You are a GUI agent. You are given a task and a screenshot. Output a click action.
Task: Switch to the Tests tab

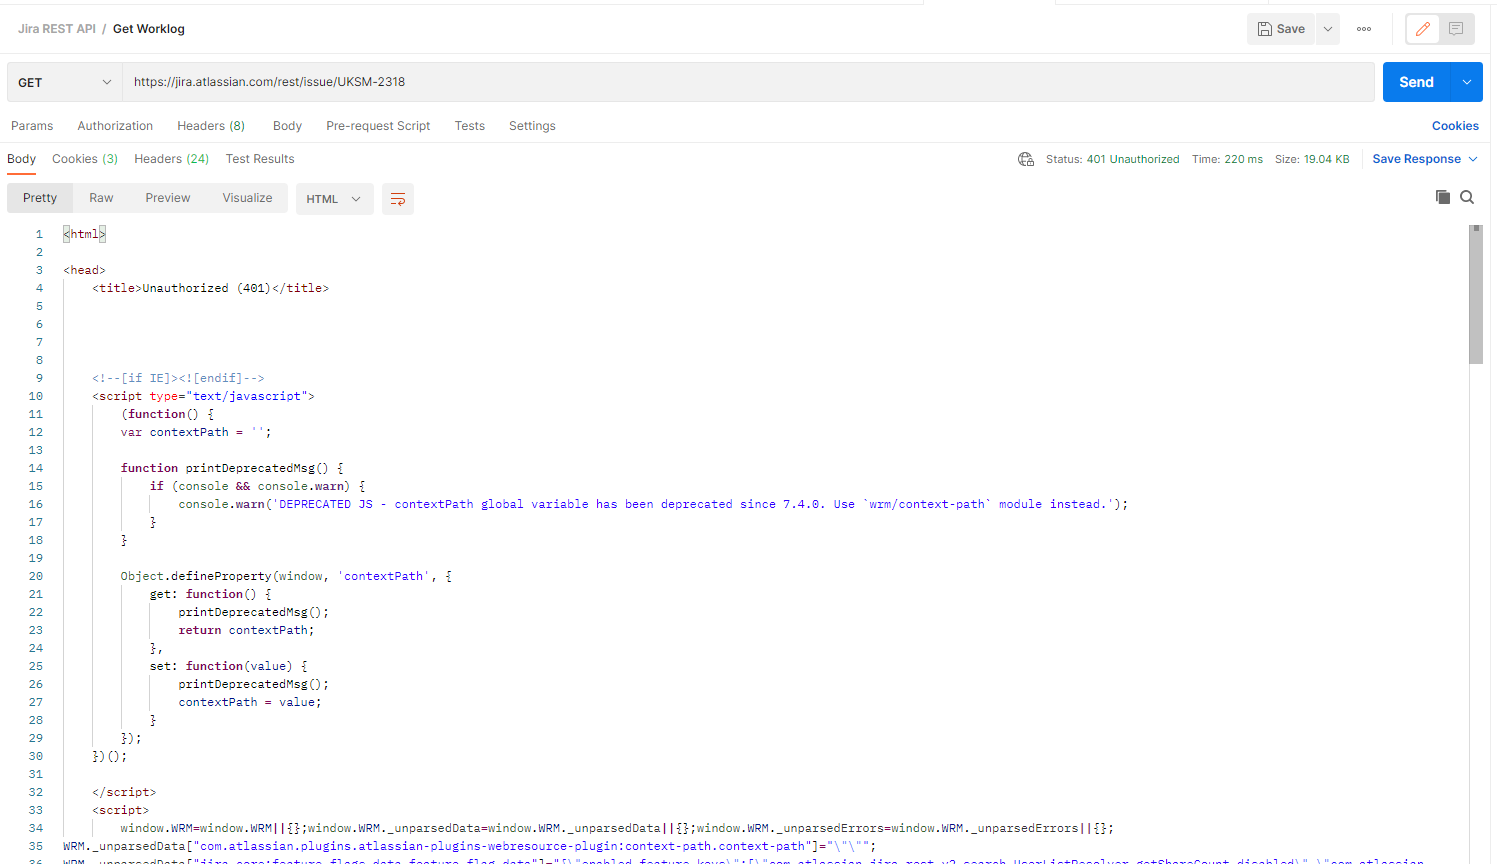(469, 126)
